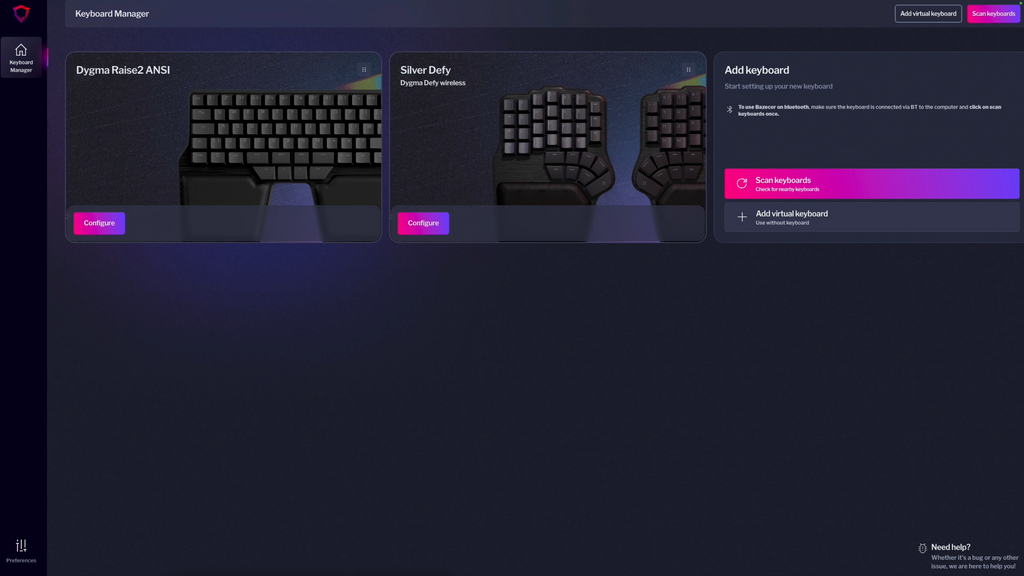Click the Dygma logo in the sidebar
Image resolution: width=1024 pixels, height=576 pixels.
click(21, 14)
